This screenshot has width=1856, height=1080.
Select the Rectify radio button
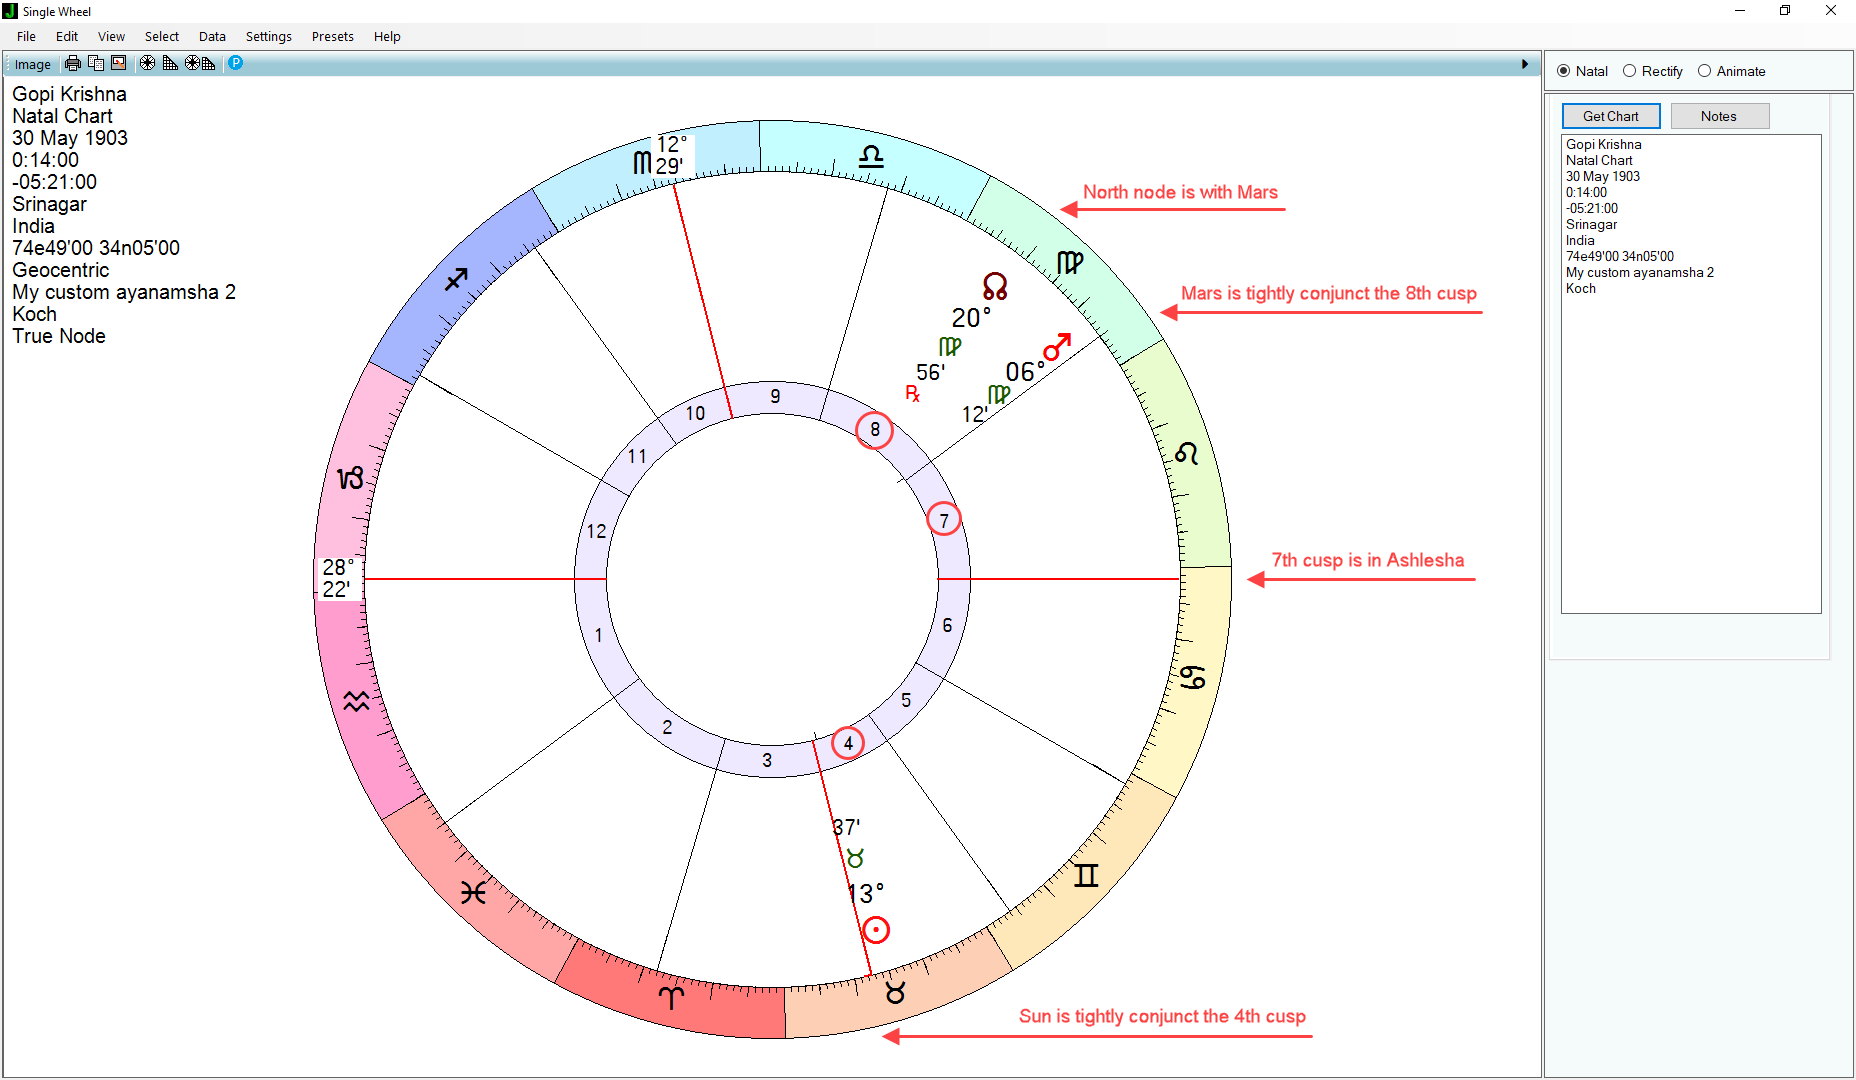(1630, 71)
